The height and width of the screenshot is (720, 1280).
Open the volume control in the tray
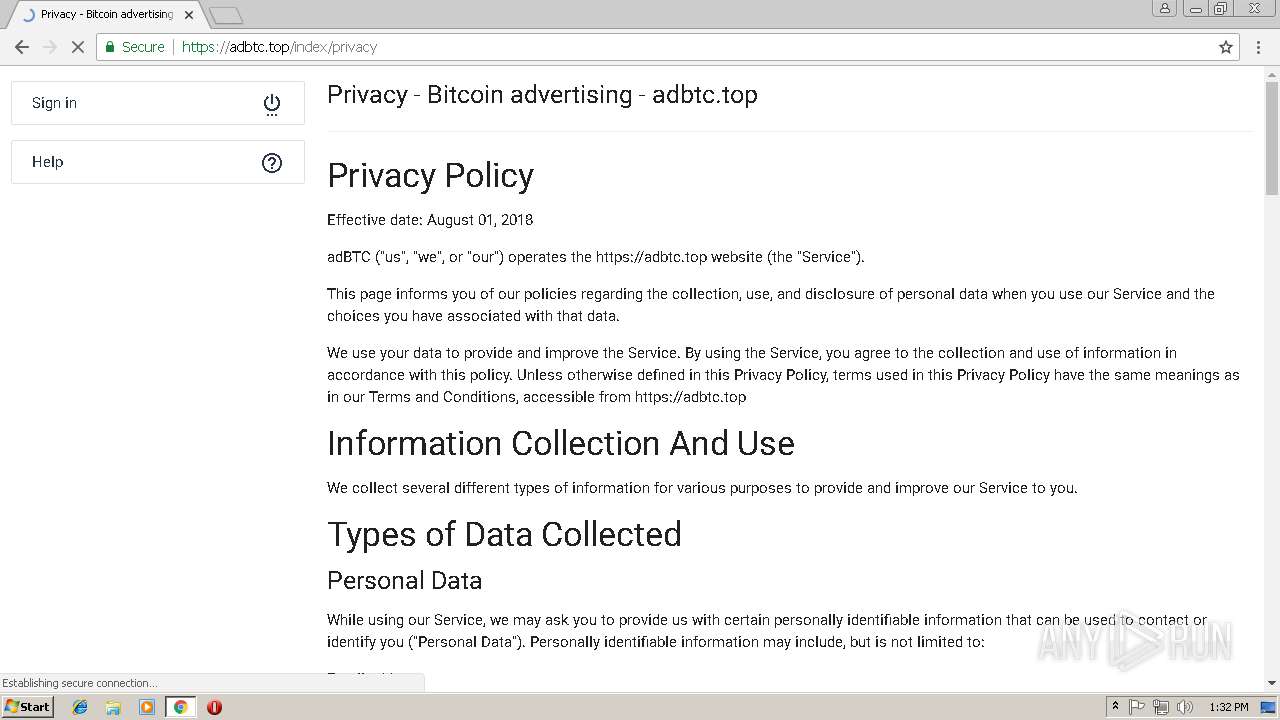pyautogui.click(x=1184, y=707)
